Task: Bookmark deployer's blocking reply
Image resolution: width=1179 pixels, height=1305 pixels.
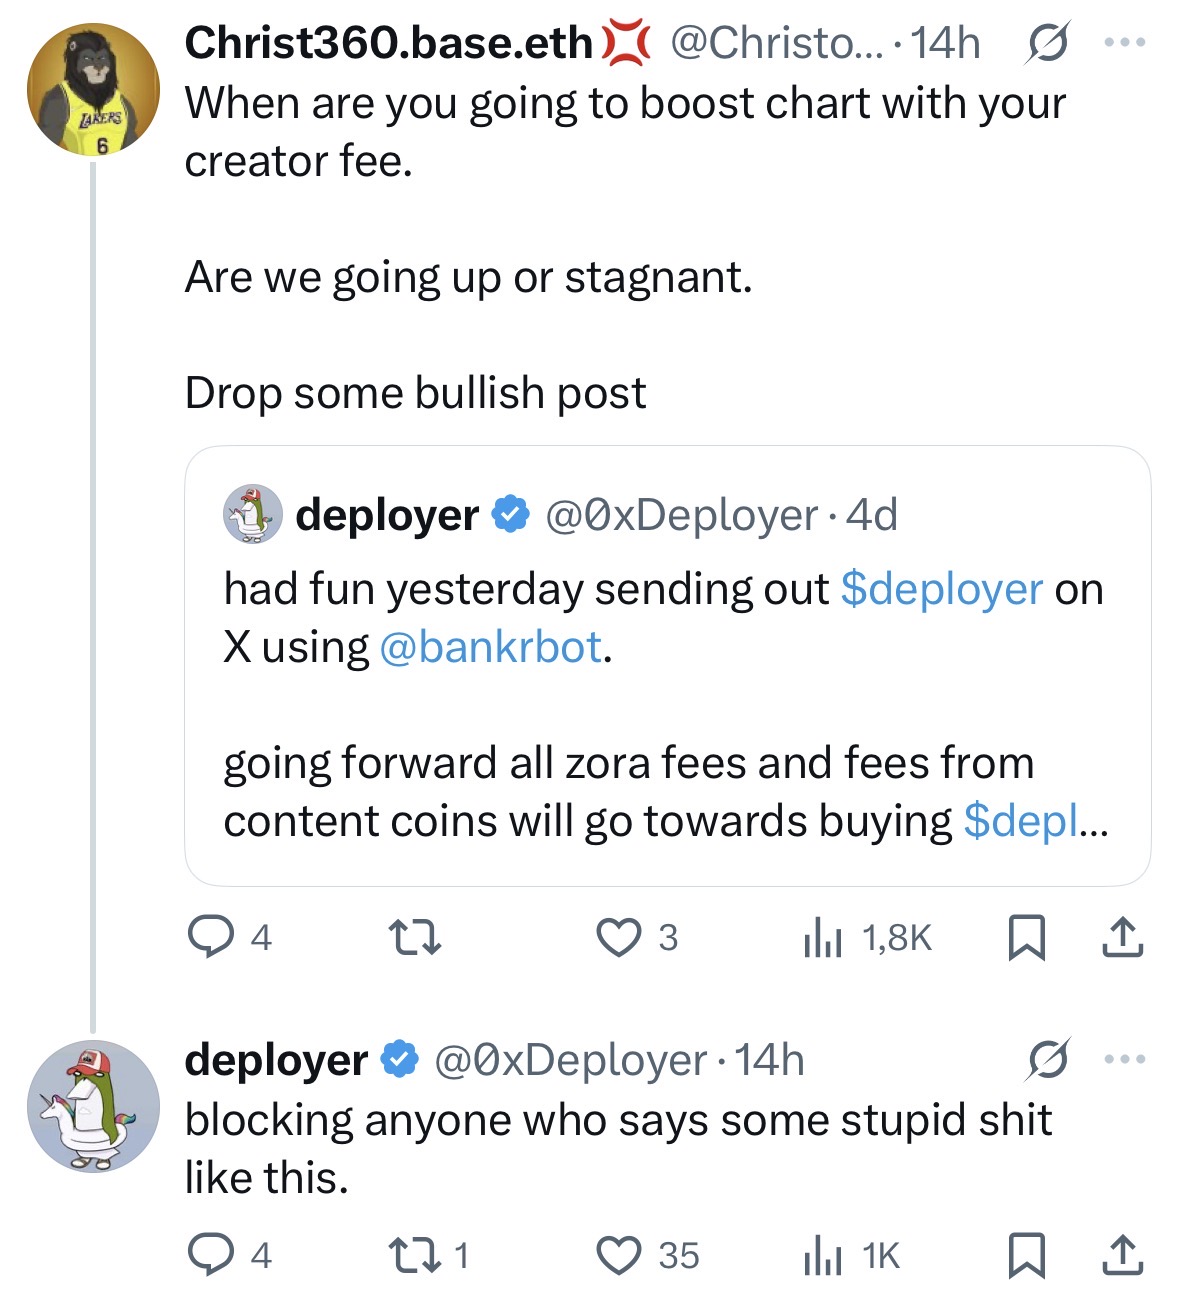Action: 1025,1255
